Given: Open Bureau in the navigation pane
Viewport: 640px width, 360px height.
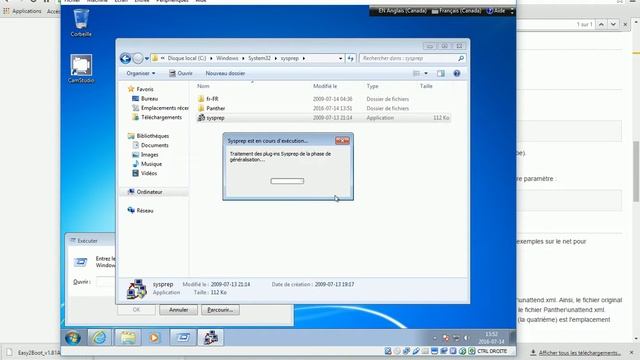Looking at the screenshot, I should pos(149,98).
